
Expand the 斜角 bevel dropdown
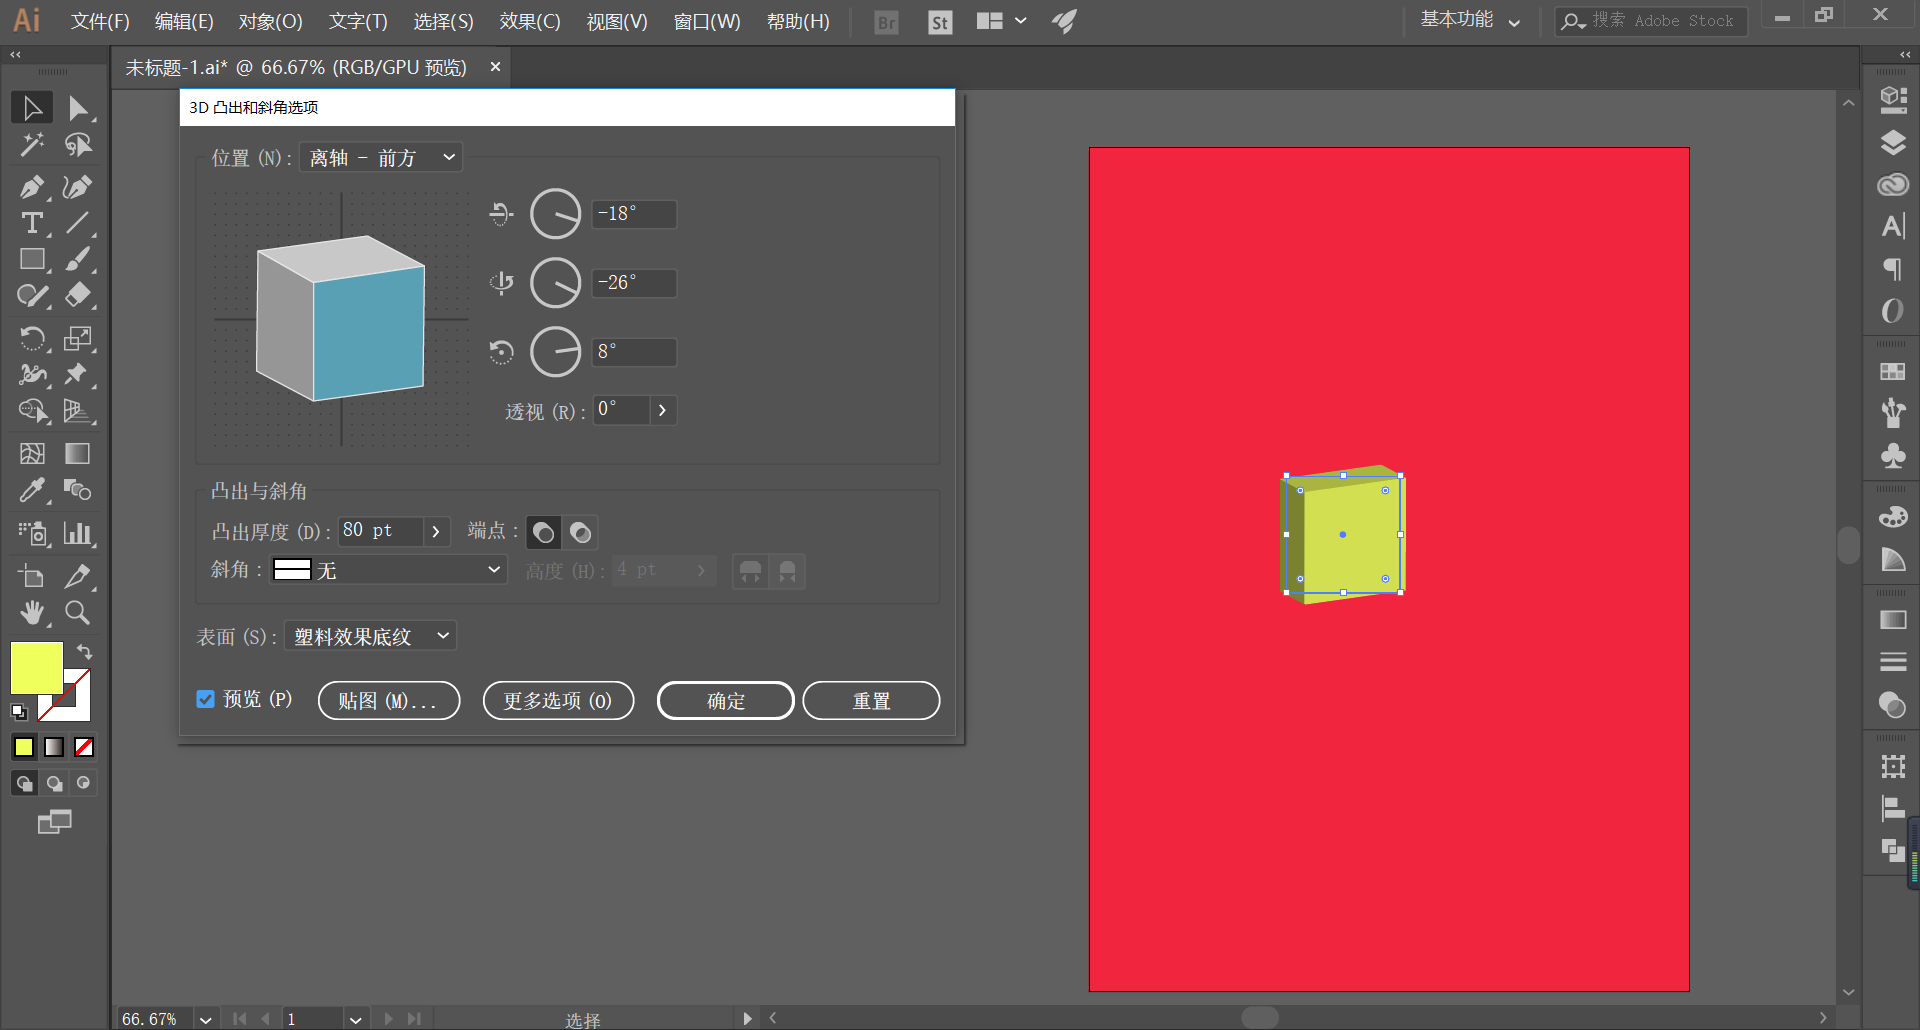[x=389, y=570]
